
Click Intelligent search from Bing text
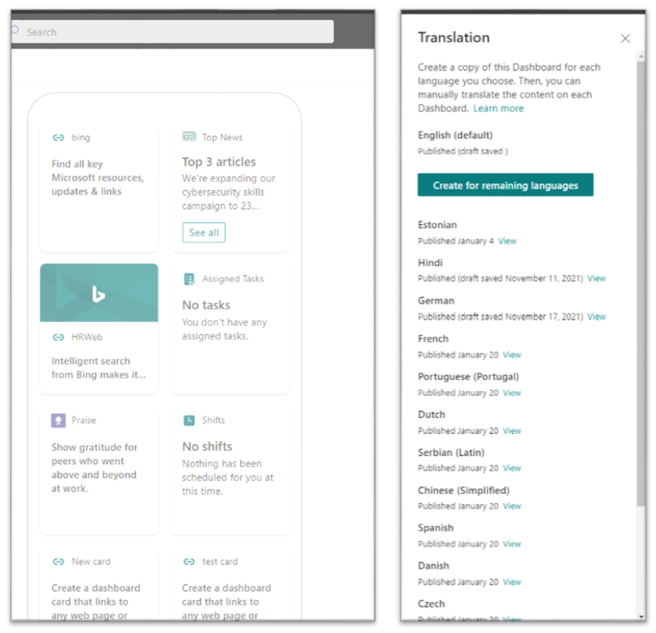[99, 368]
